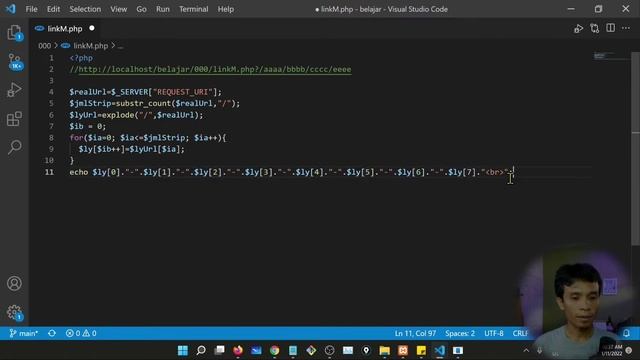Open Google Chrome from the taskbar
The width and height of the screenshot is (640, 360).
click(275, 350)
